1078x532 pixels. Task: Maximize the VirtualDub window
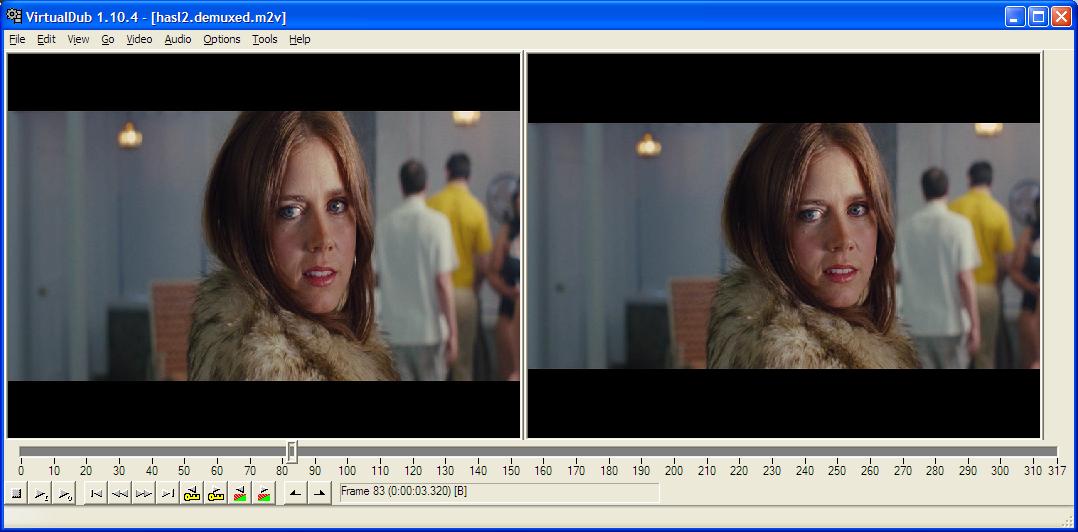tap(1038, 16)
